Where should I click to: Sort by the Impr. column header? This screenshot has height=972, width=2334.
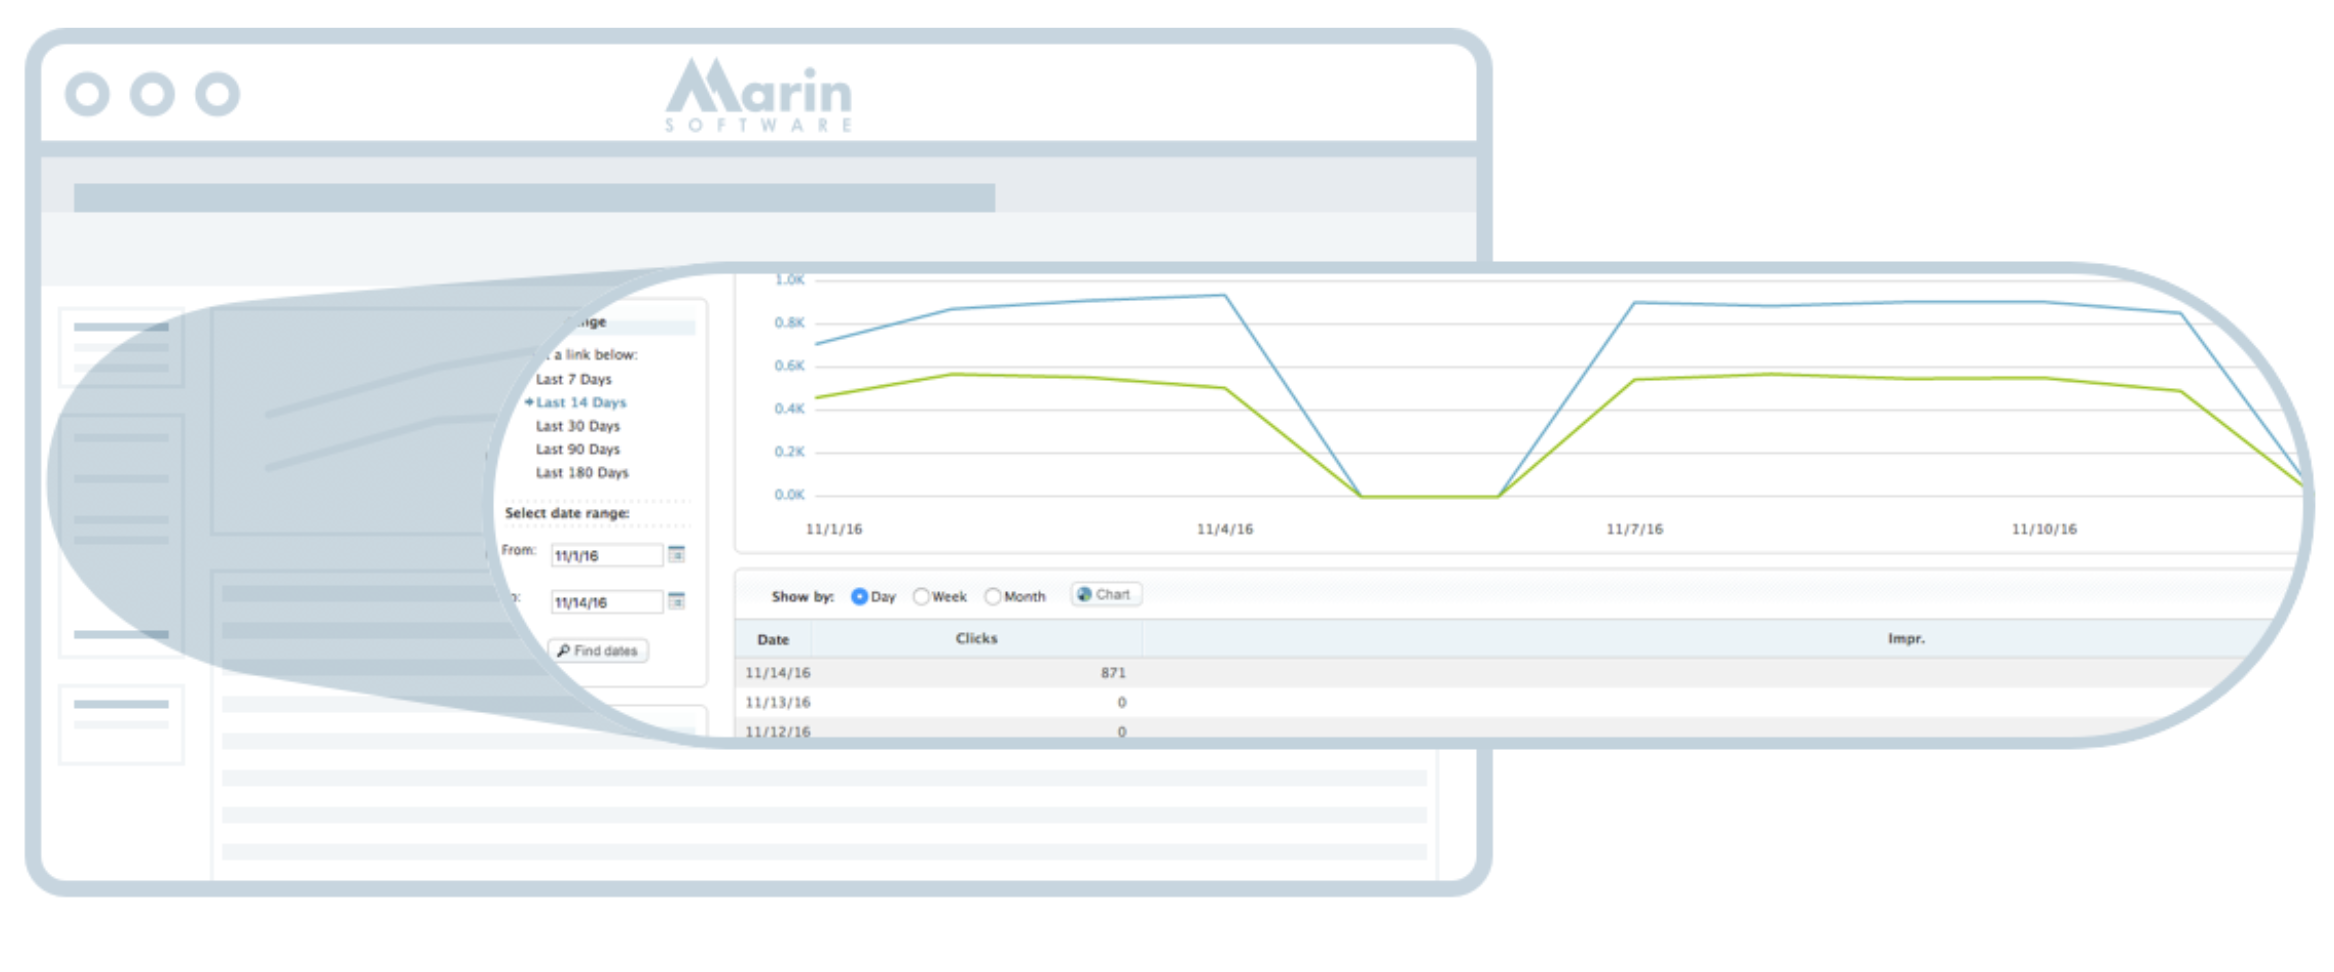[1906, 639]
